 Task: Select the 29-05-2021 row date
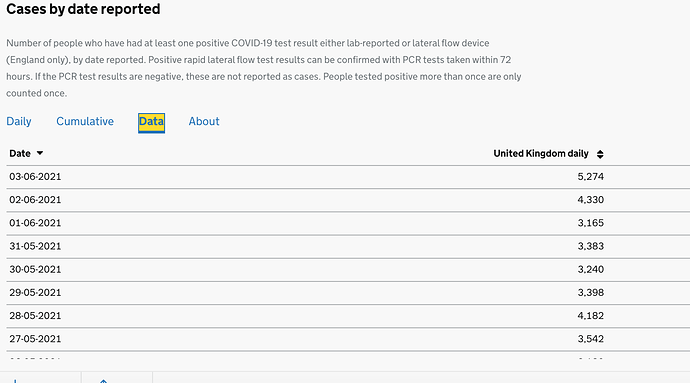coord(35,293)
